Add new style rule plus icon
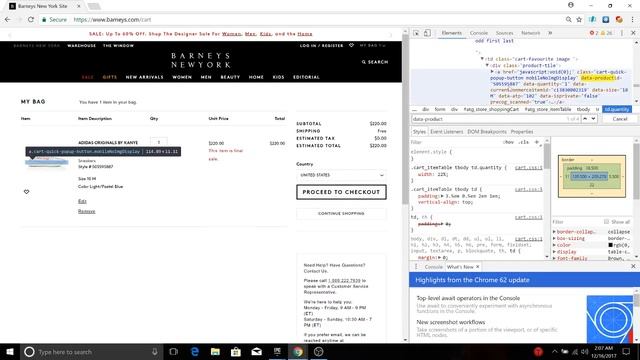Image resolution: width=640 pixels, height=360 pixels. click(x=537, y=142)
